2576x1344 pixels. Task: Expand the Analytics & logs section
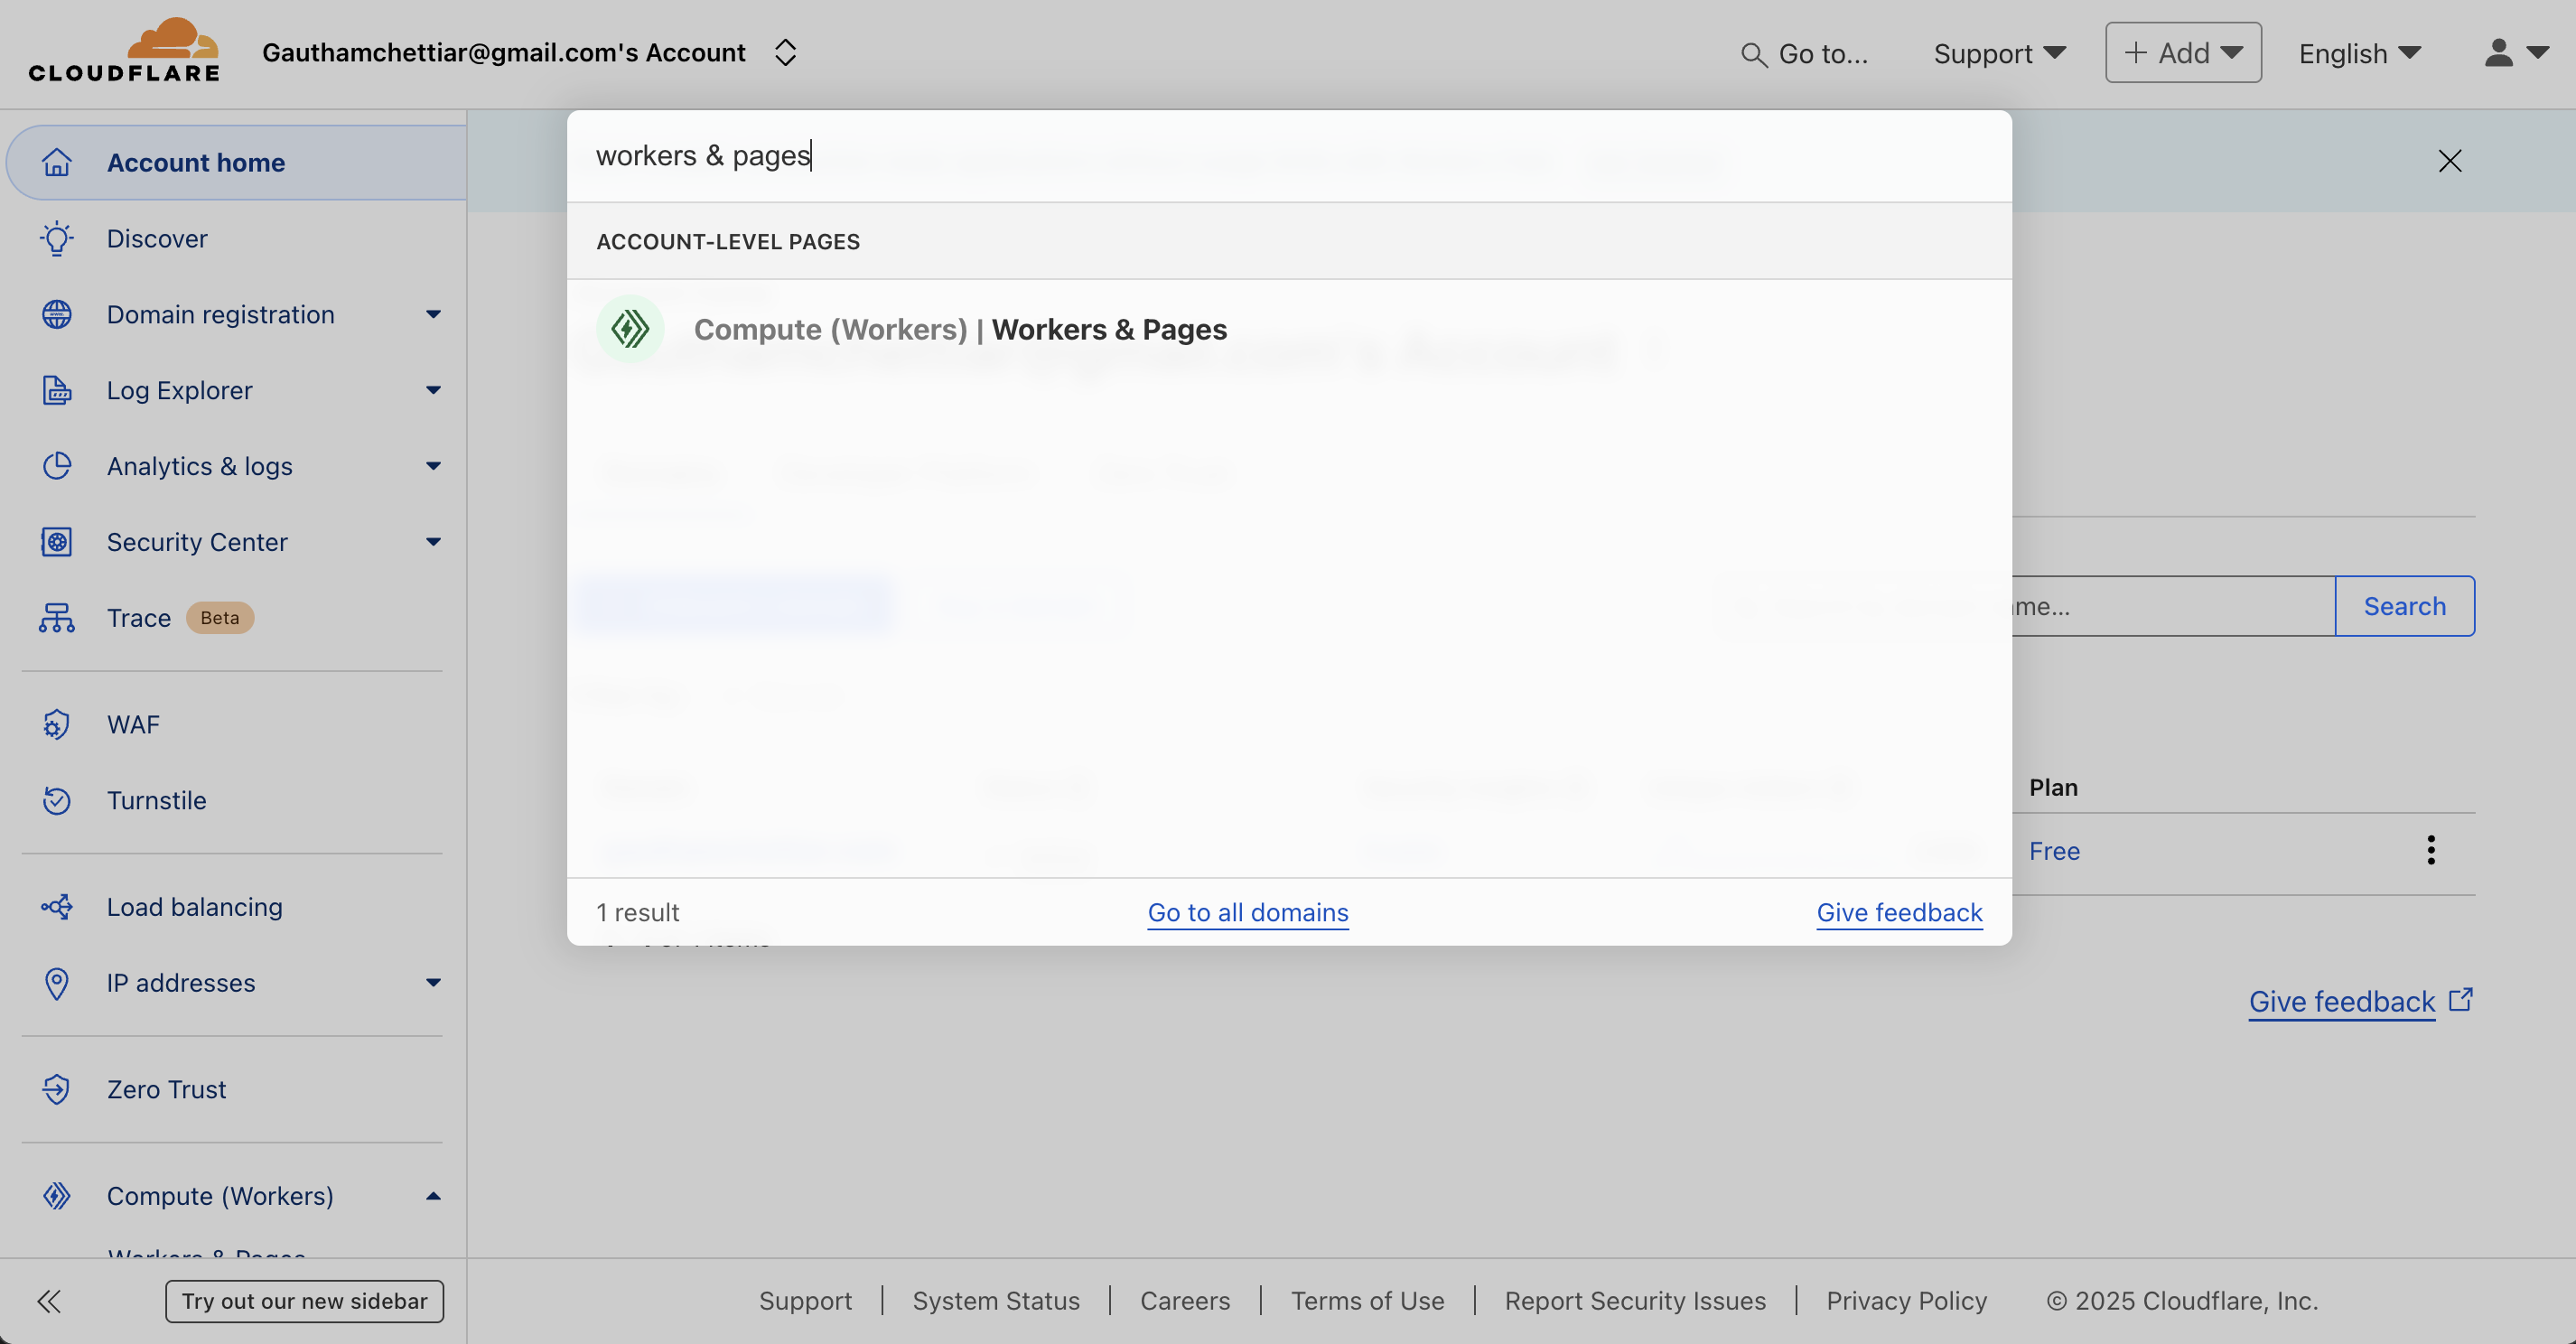pyautogui.click(x=432, y=466)
